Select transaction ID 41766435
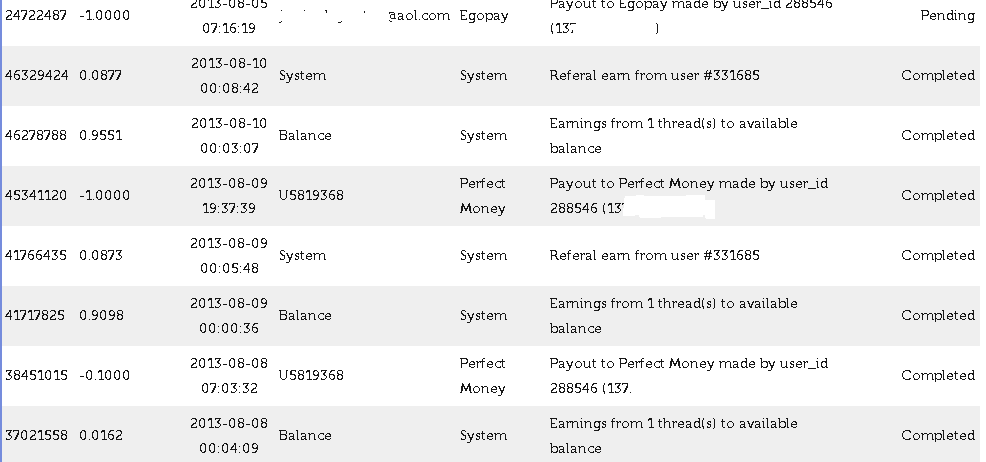Viewport: 986px width, 462px height. coord(36,256)
